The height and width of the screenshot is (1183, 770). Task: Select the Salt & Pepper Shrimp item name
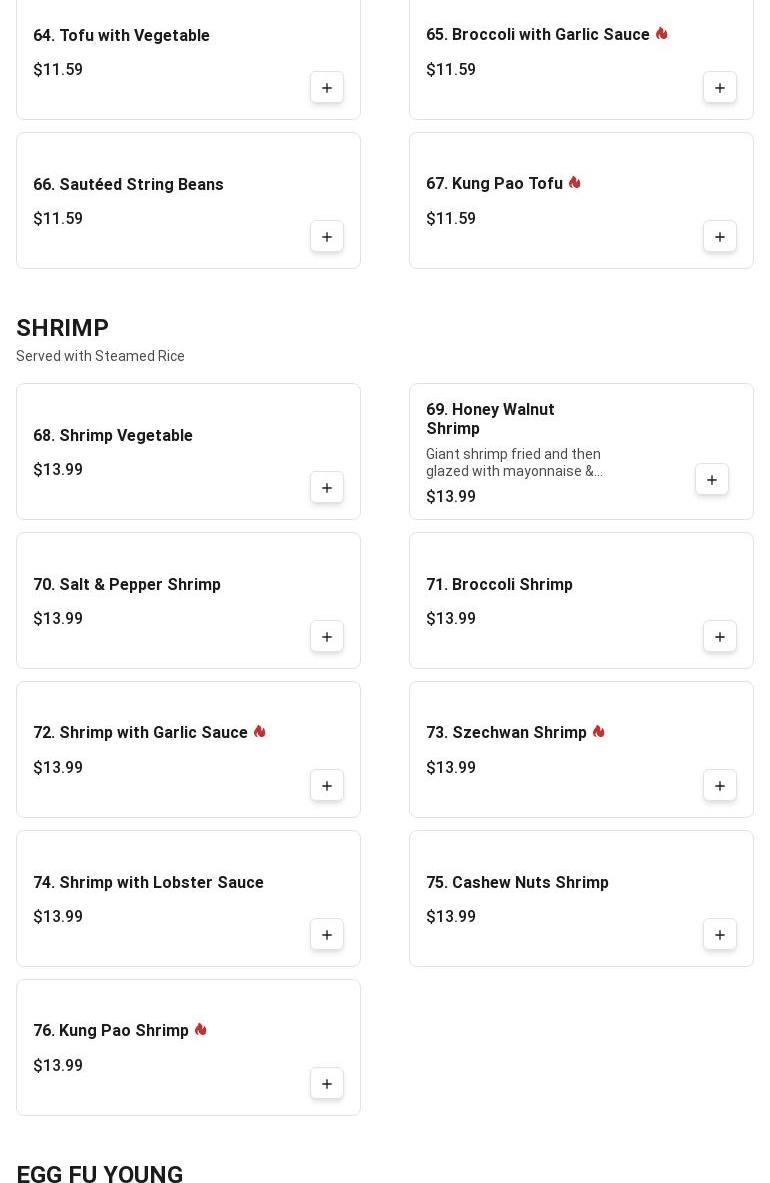[x=127, y=585]
